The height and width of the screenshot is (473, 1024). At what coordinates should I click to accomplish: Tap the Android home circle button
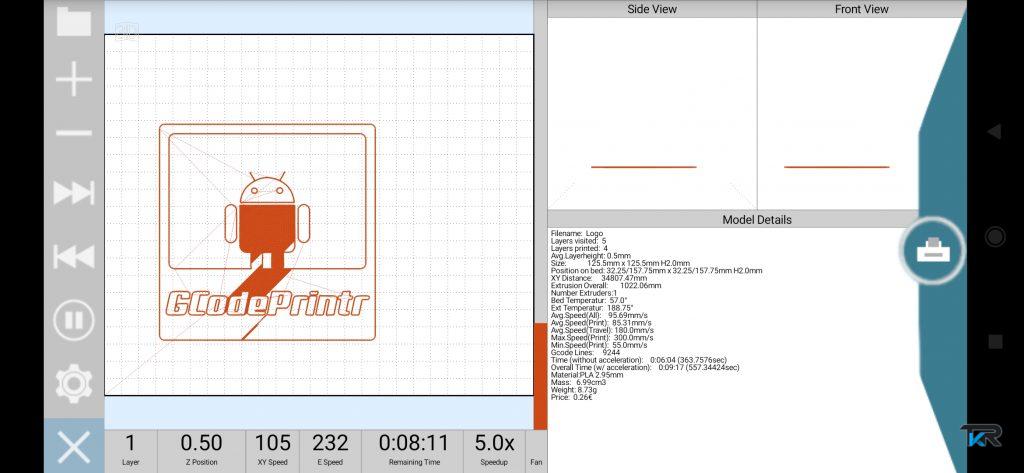click(995, 236)
